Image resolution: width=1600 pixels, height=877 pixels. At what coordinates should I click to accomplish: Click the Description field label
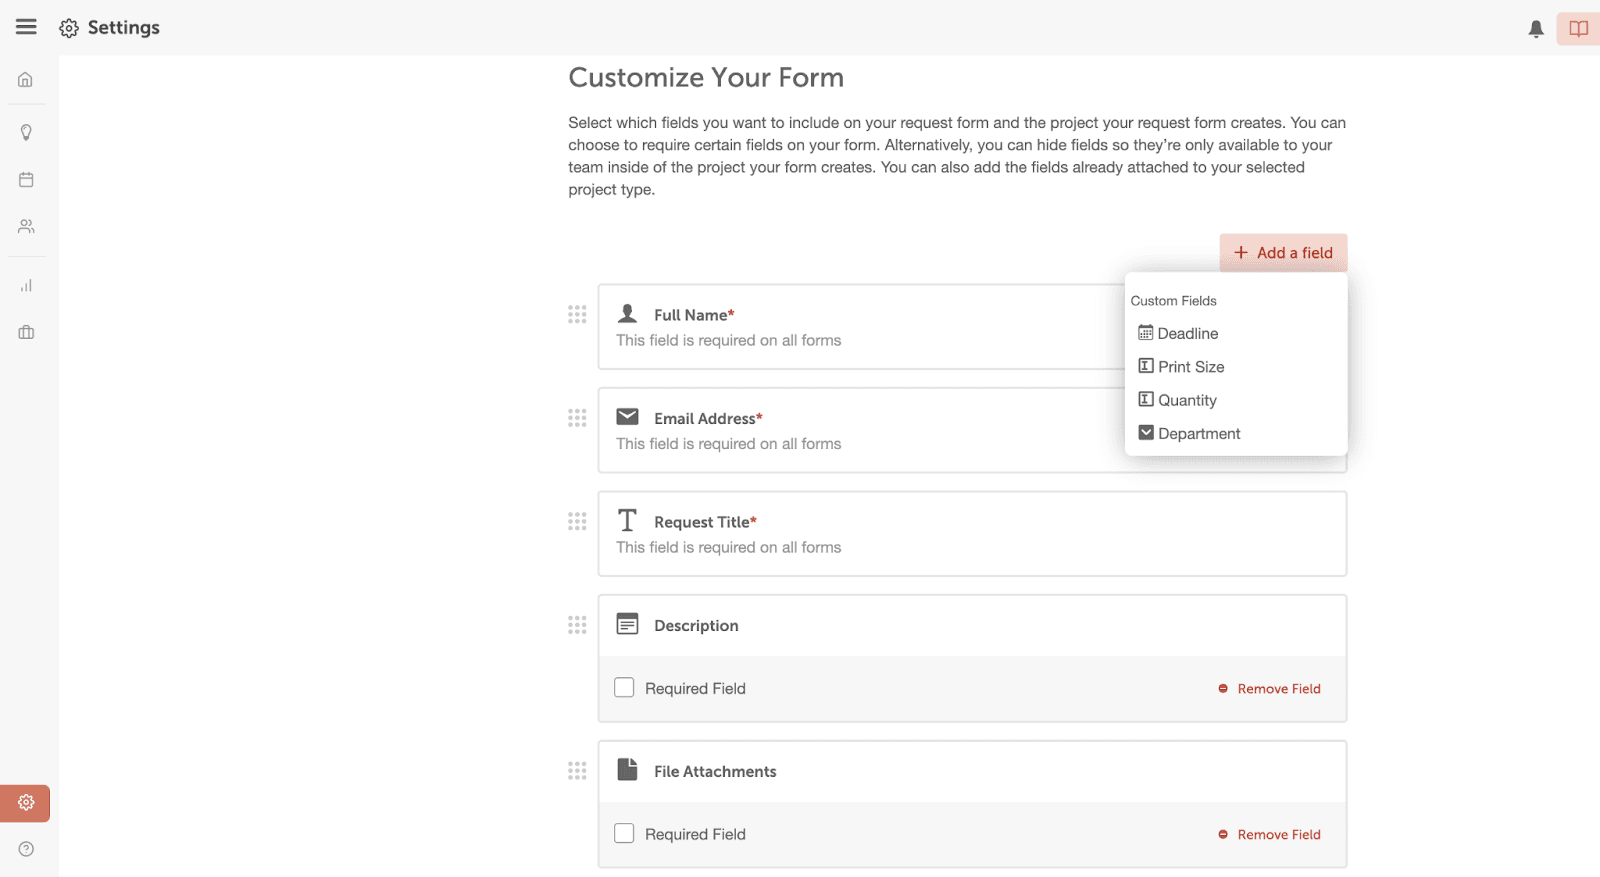[x=696, y=626]
